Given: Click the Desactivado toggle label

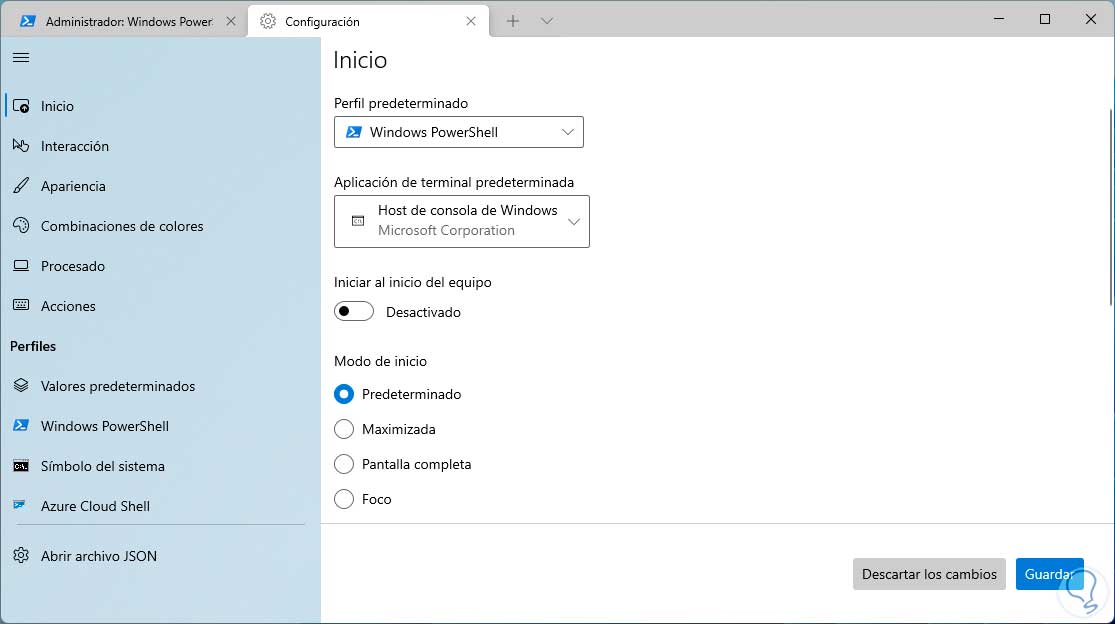Looking at the screenshot, I should 423,312.
